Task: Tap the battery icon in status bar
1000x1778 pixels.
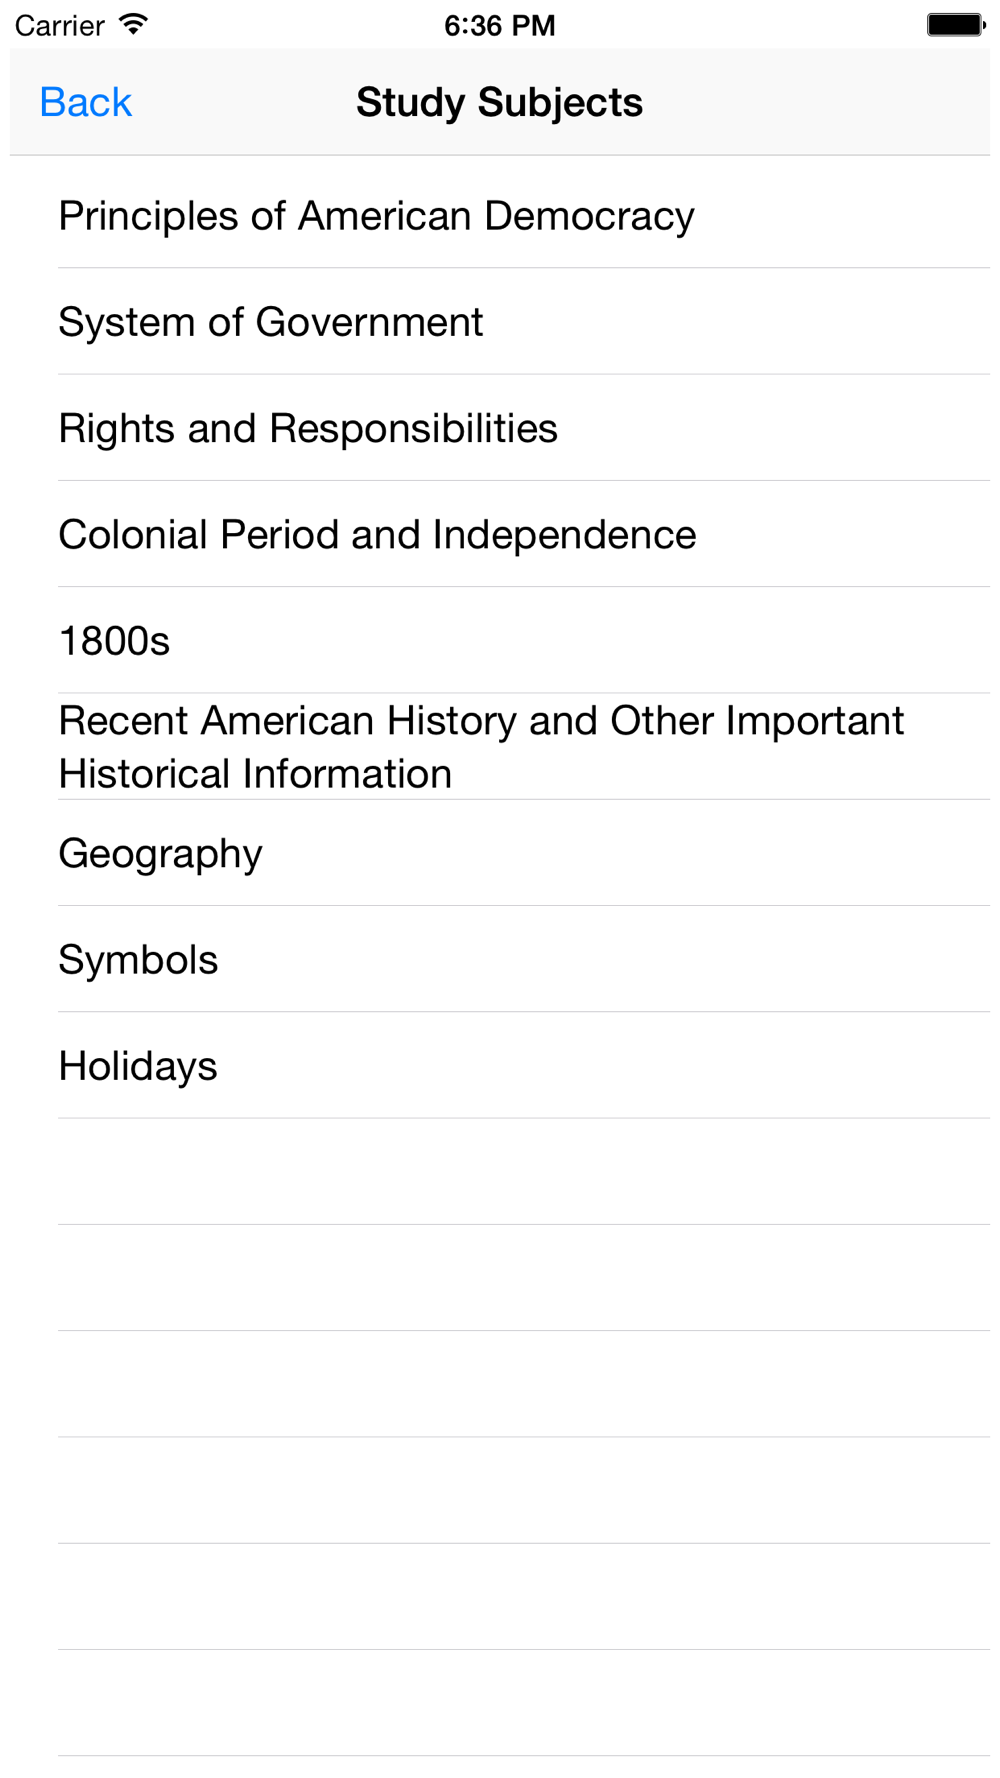Action: click(956, 24)
